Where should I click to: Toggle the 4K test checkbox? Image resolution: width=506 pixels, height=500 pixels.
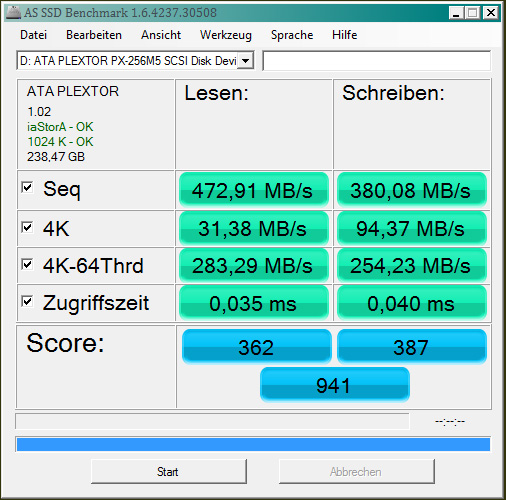coord(27,227)
